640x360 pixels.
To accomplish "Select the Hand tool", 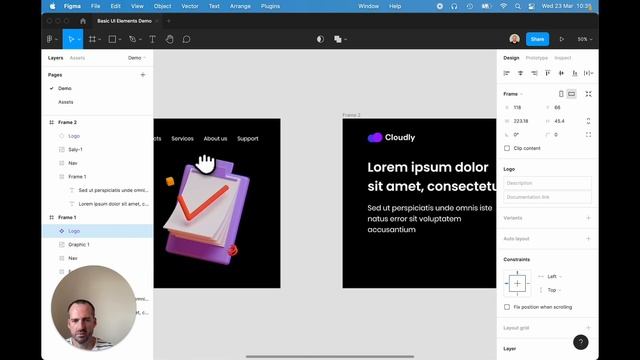I will [x=169, y=39].
